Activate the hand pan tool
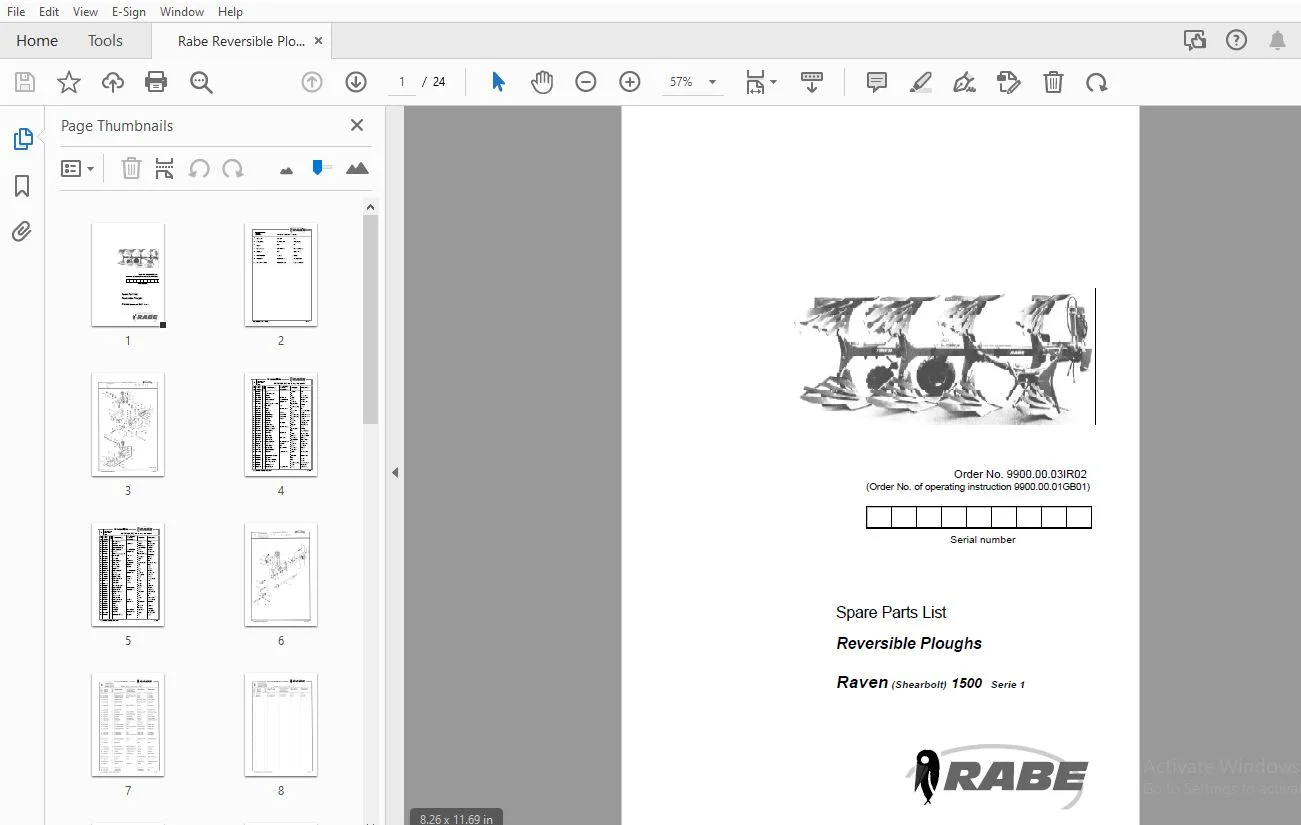The height and width of the screenshot is (825, 1301). pyautogui.click(x=542, y=82)
